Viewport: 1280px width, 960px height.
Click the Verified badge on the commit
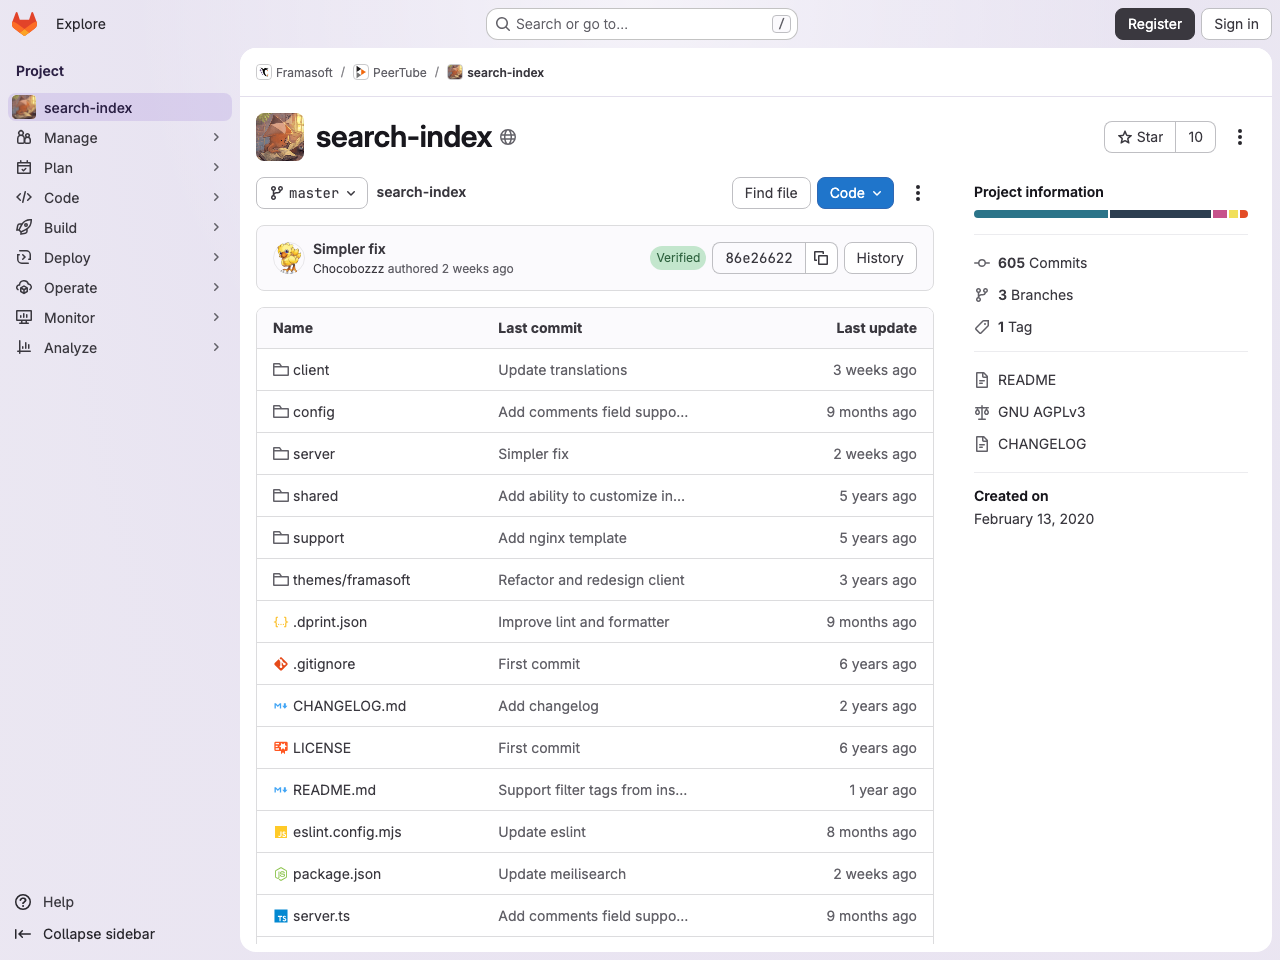tap(677, 257)
